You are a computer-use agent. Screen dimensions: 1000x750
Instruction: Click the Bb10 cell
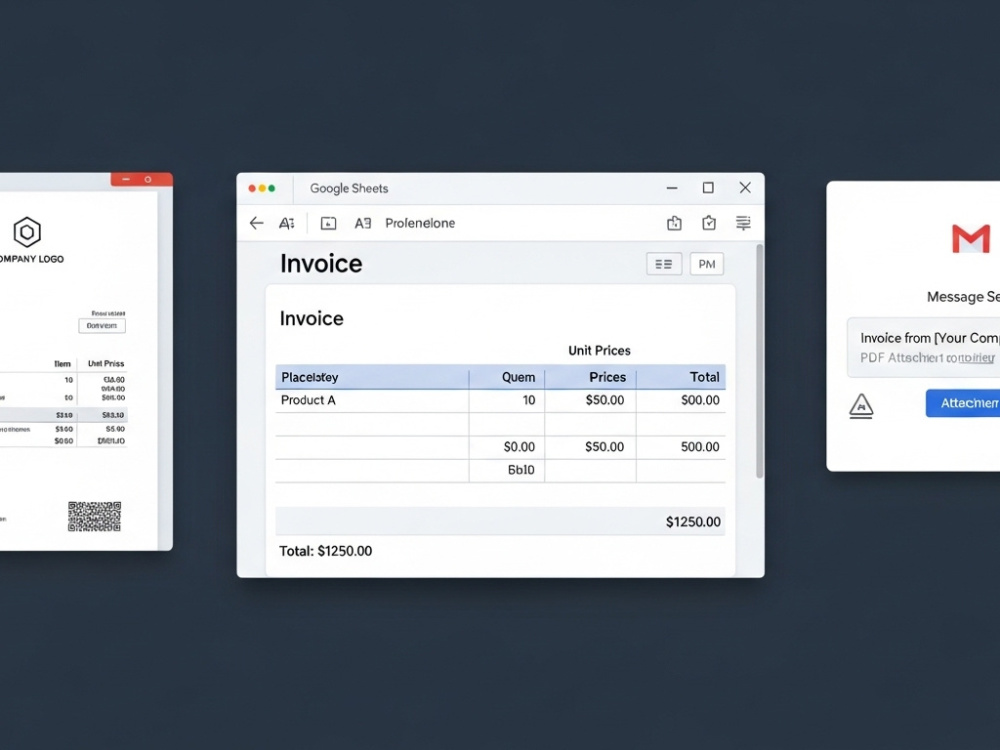pos(507,471)
